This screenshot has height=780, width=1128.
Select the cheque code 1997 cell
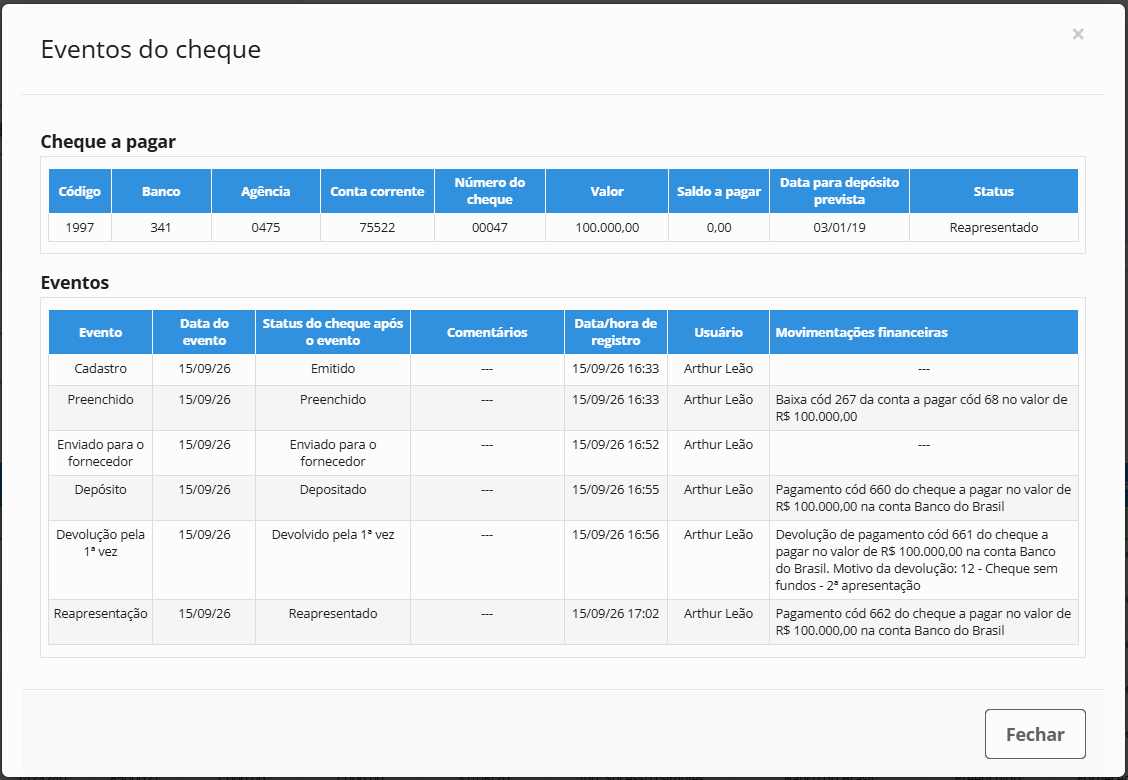coord(80,227)
